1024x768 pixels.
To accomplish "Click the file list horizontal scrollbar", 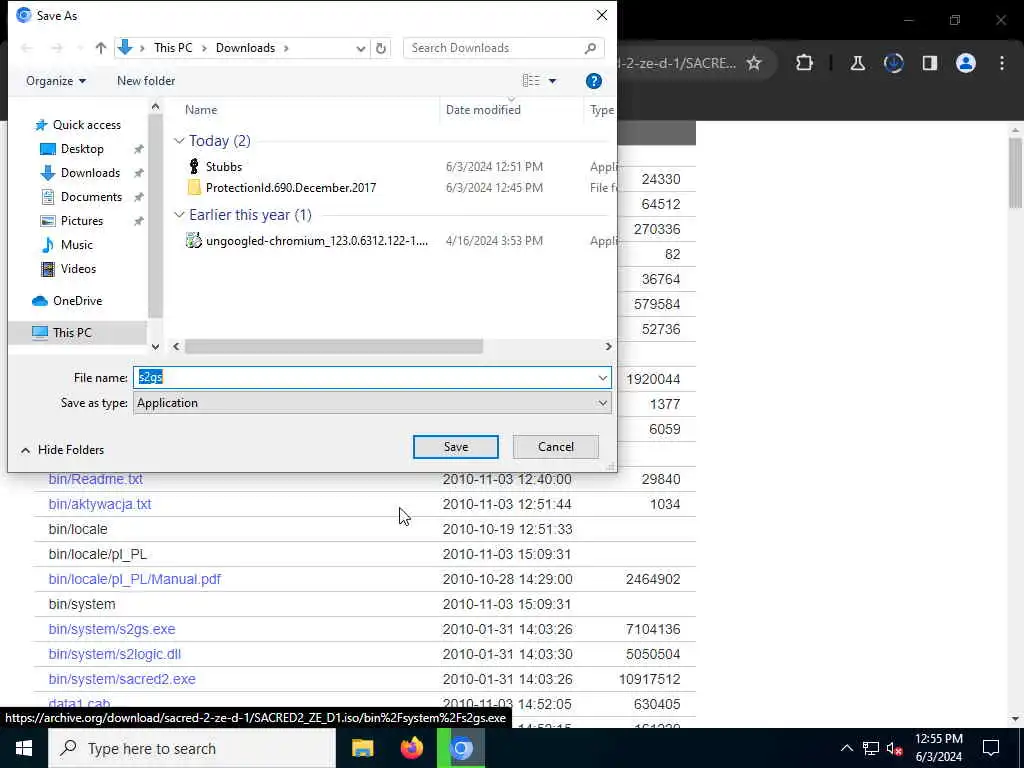I will [334, 346].
